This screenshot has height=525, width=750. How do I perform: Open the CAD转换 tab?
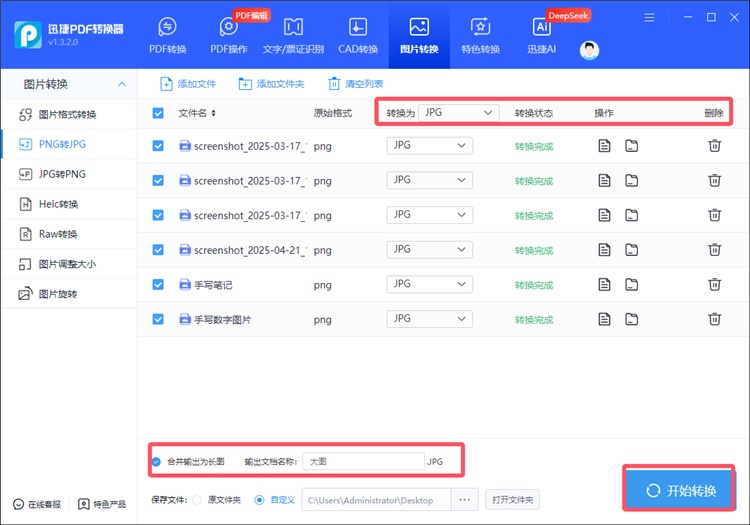coord(358,35)
